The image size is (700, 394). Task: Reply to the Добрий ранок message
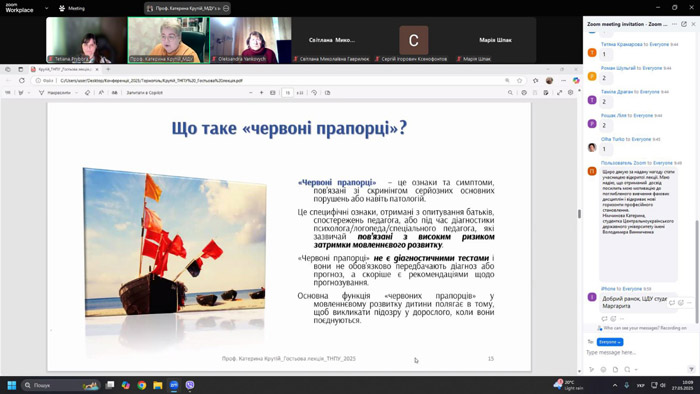604,319
